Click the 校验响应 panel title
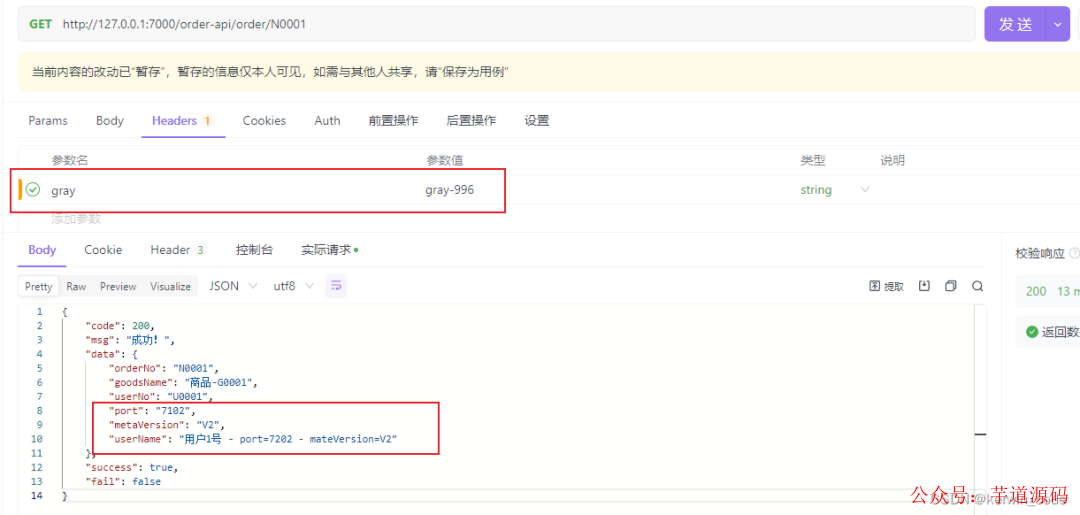This screenshot has width=1080, height=515. [x=1039, y=253]
